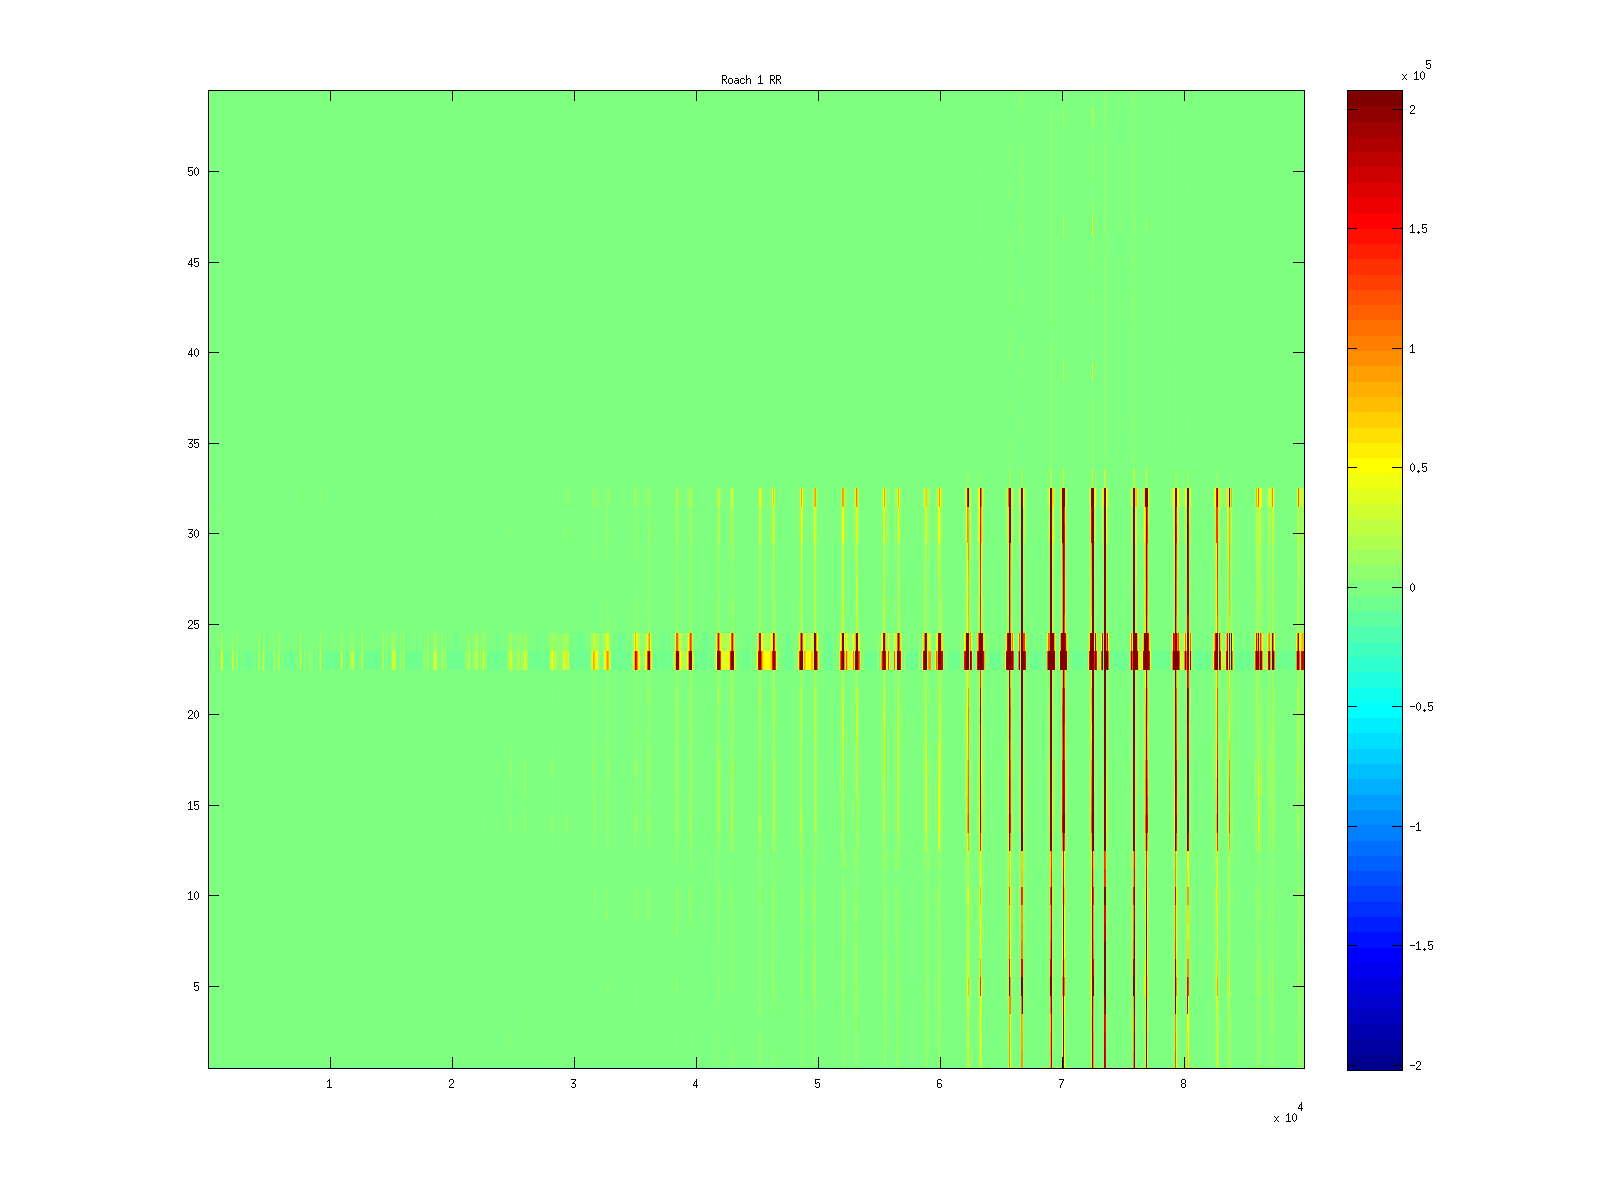Click the x-axis tick label 6
Image resolution: width=1600 pixels, height=1200 pixels.
tap(939, 1084)
